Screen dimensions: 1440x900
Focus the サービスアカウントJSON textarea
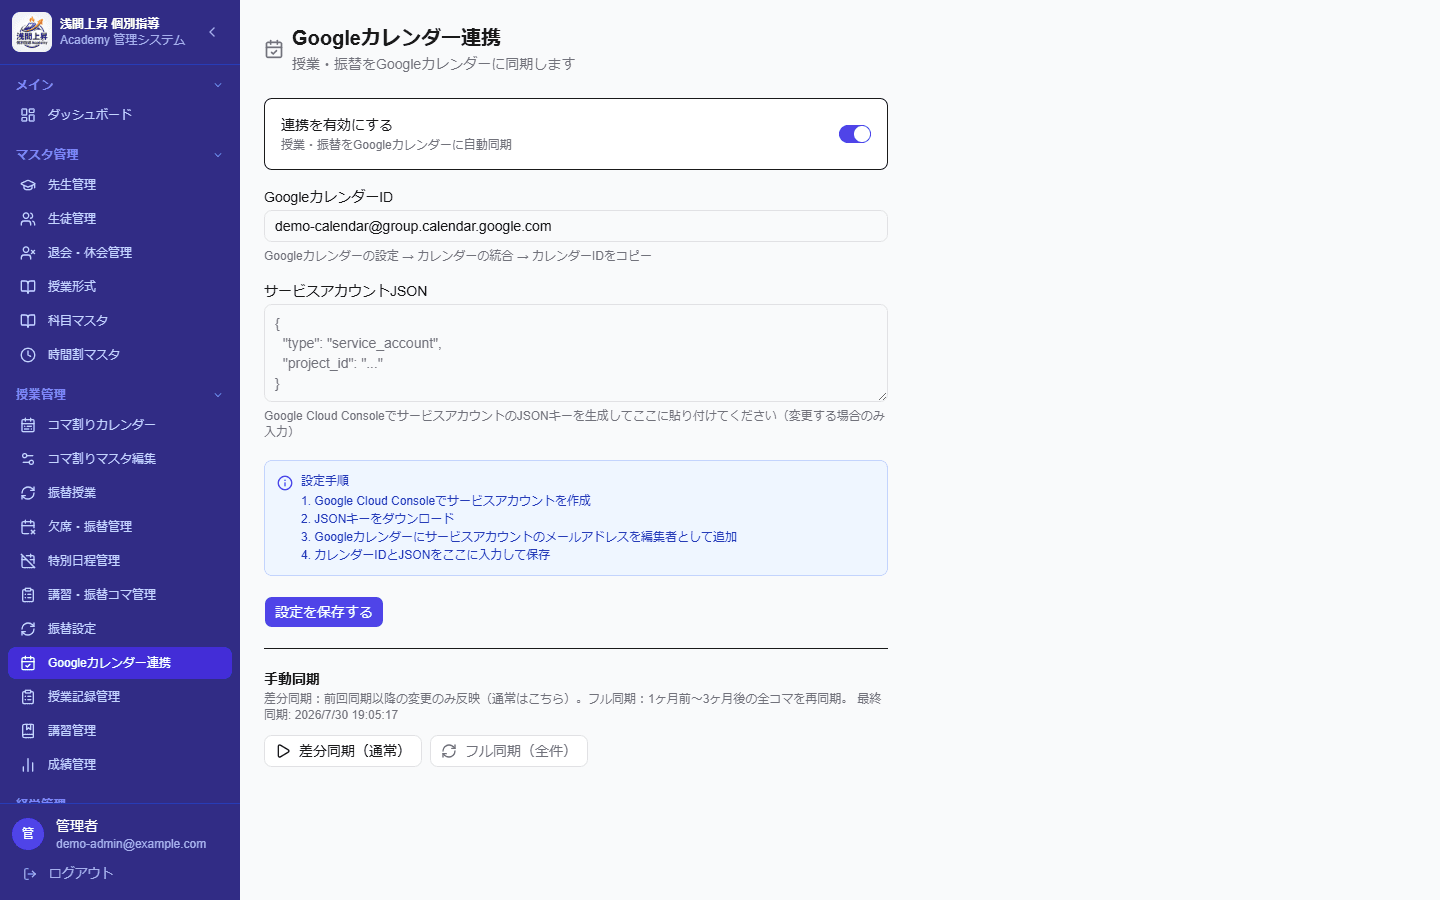click(576, 353)
